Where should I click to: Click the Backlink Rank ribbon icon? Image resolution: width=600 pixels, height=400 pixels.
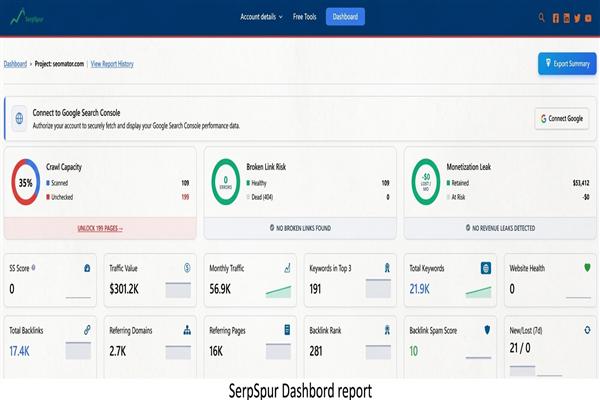[387, 330]
